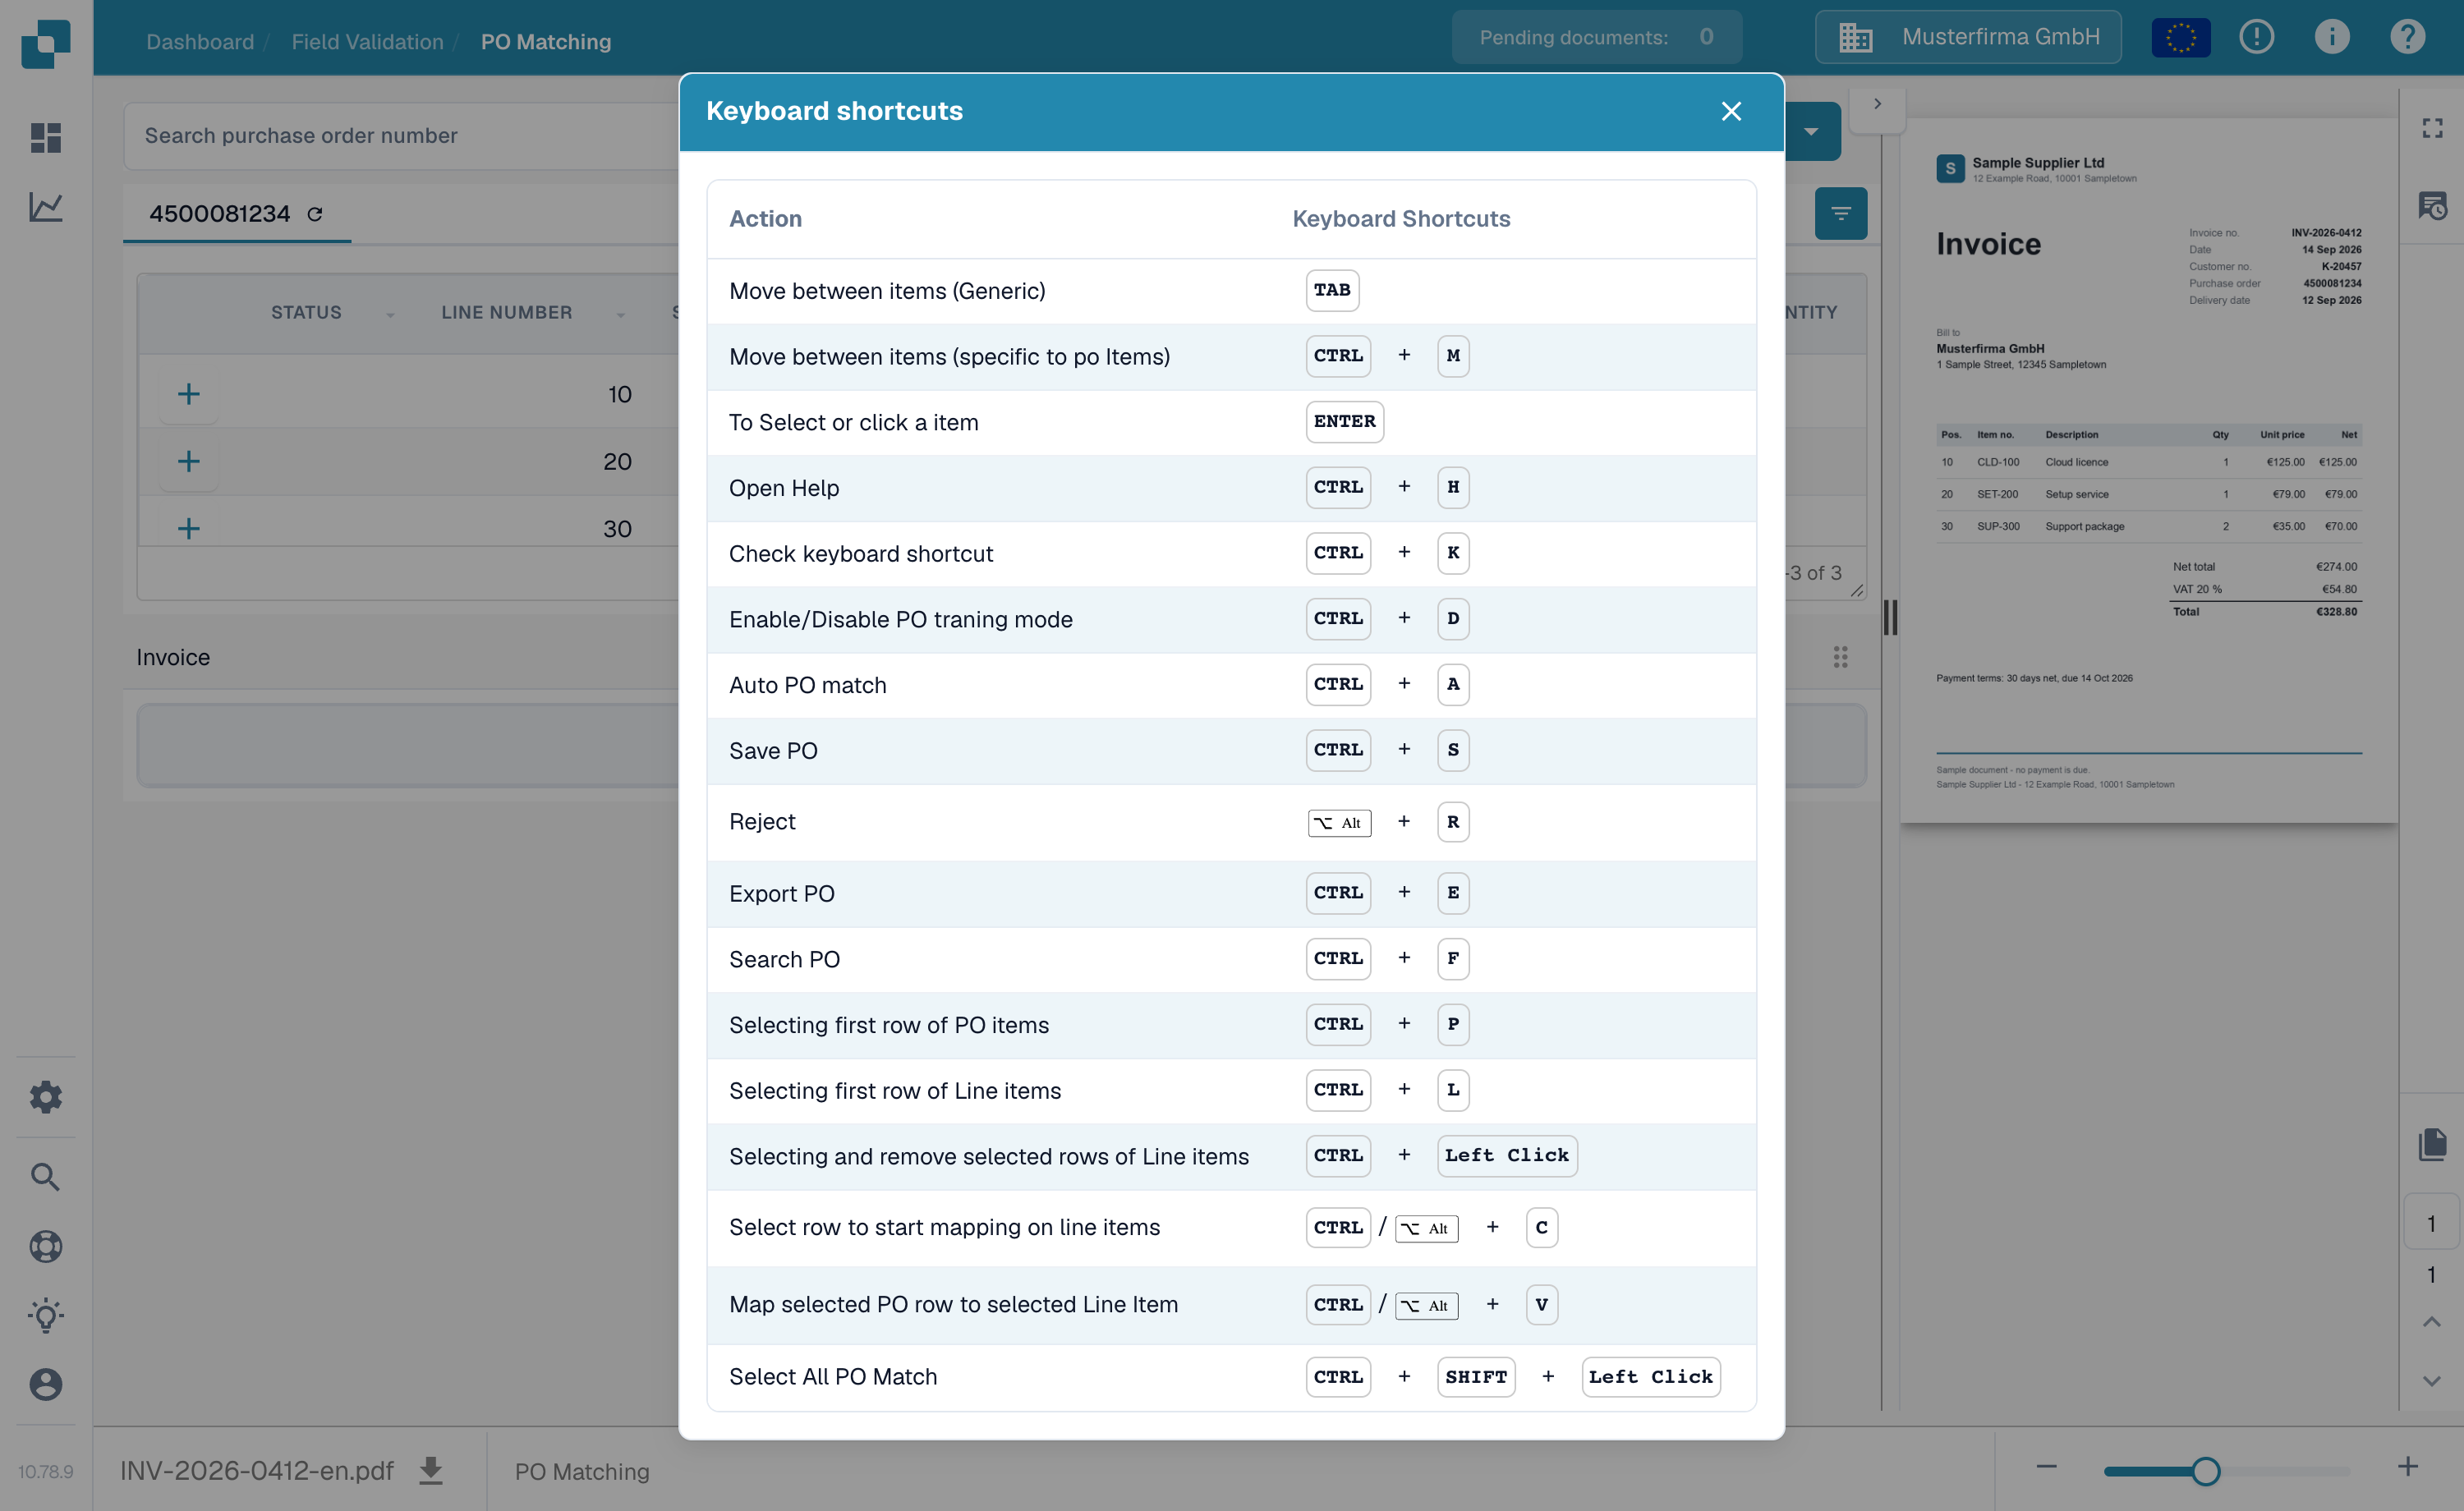Click the lightbulb ideas icon
This screenshot has height=1511, width=2464.
point(46,1315)
